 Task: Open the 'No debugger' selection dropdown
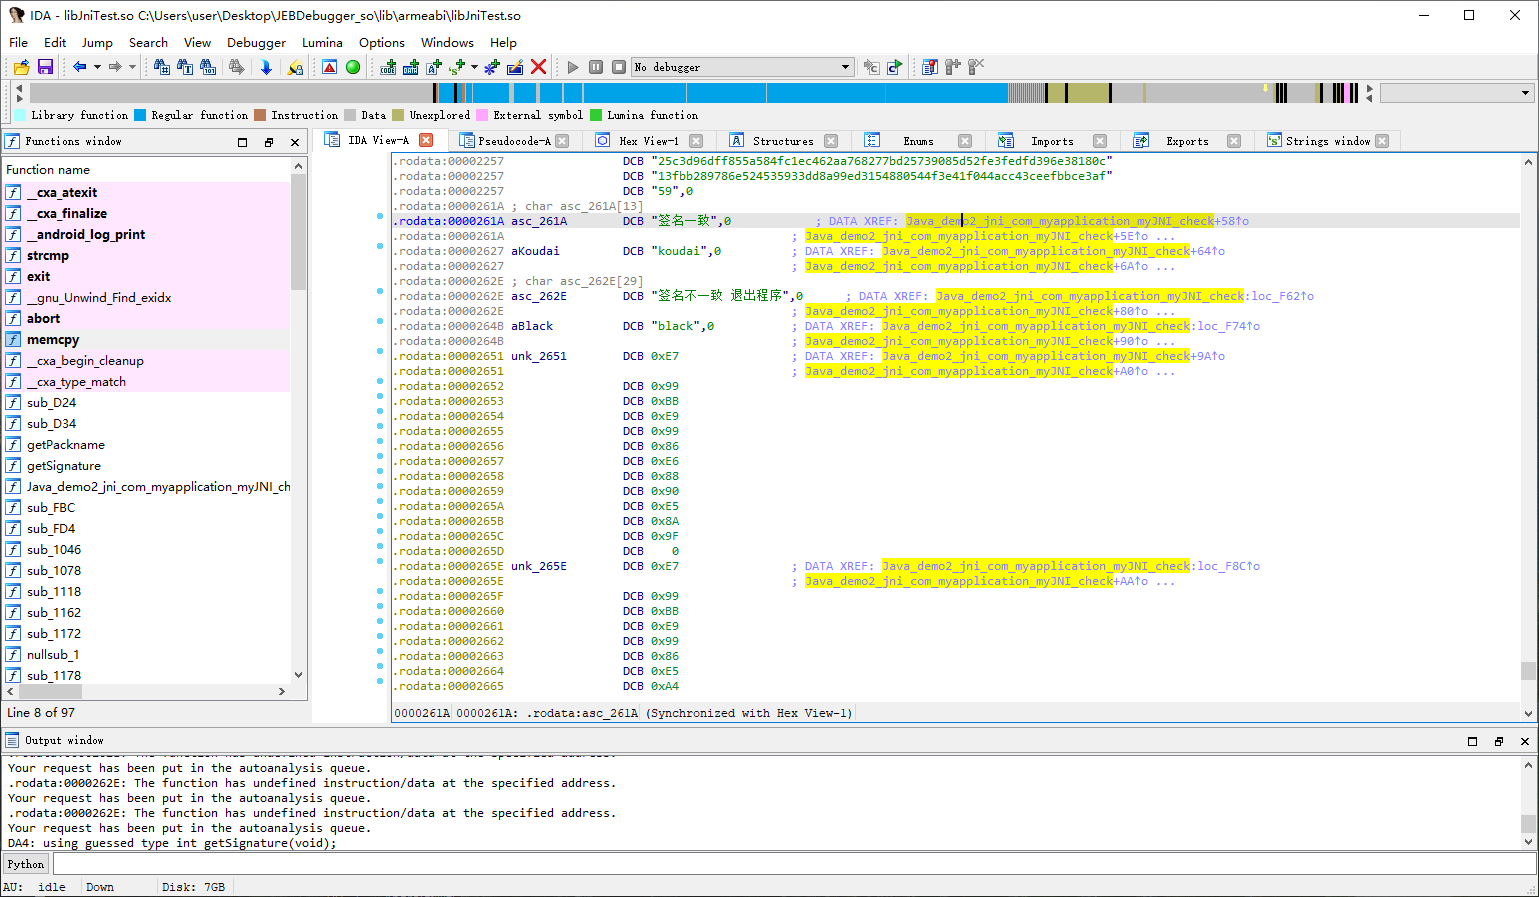coord(742,67)
